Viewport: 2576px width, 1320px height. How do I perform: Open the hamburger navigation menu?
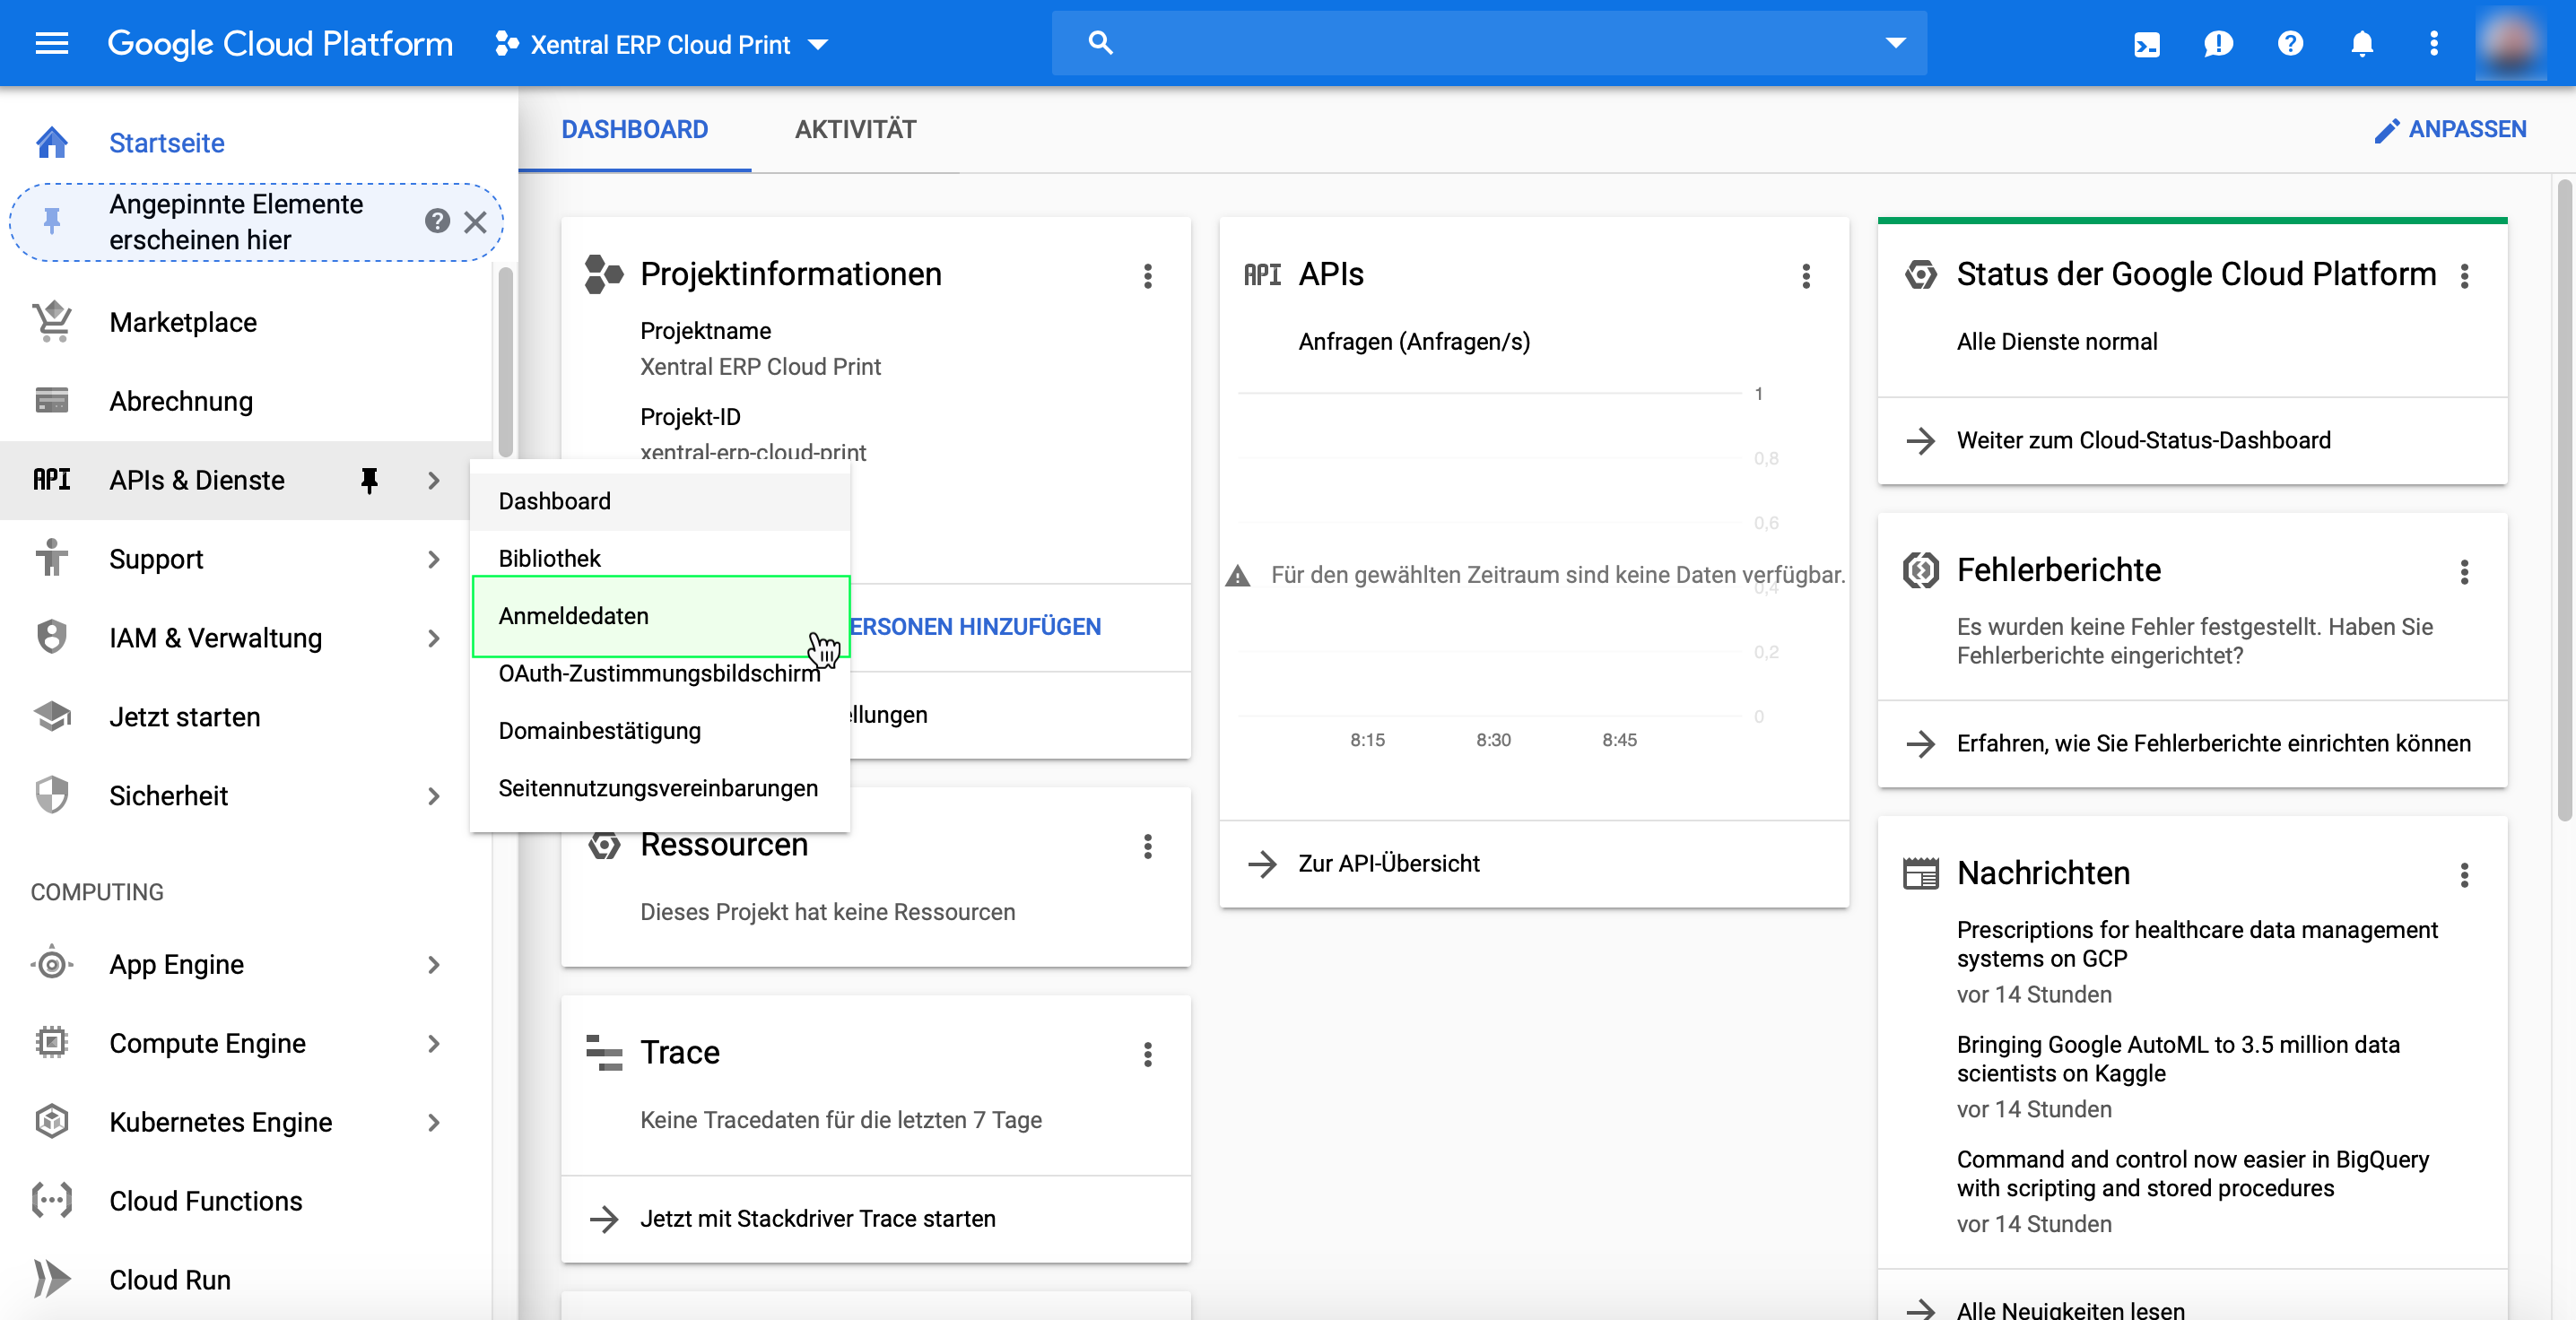click(51, 43)
